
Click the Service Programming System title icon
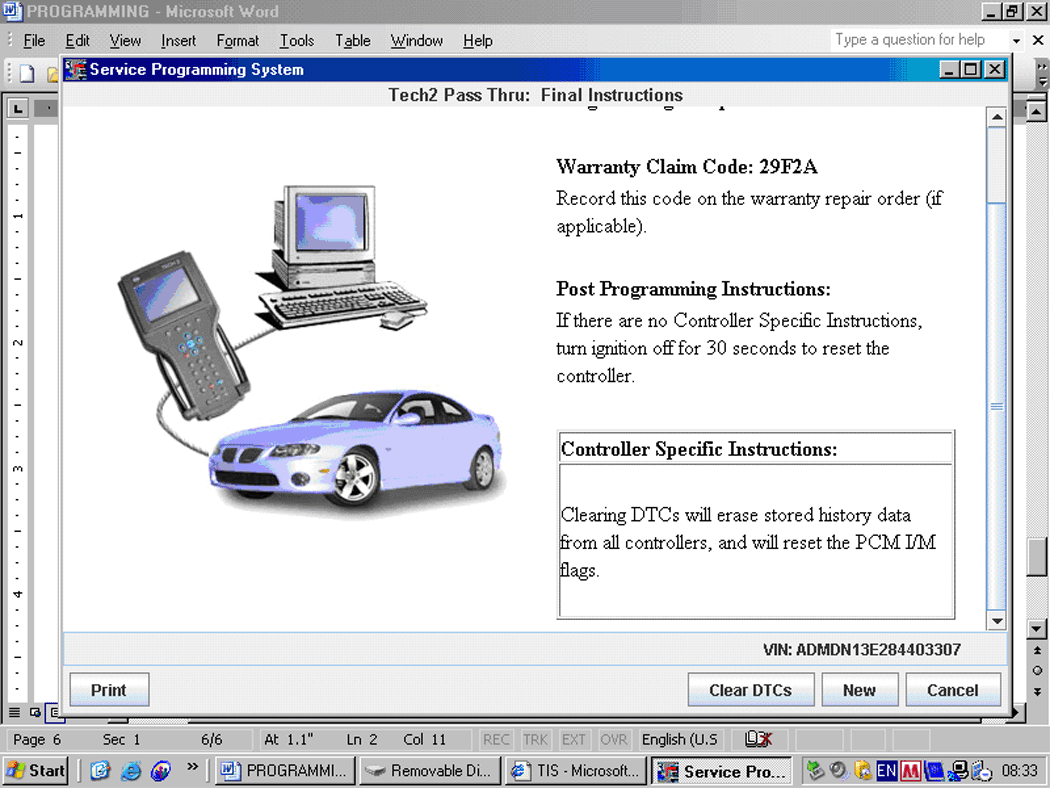76,70
